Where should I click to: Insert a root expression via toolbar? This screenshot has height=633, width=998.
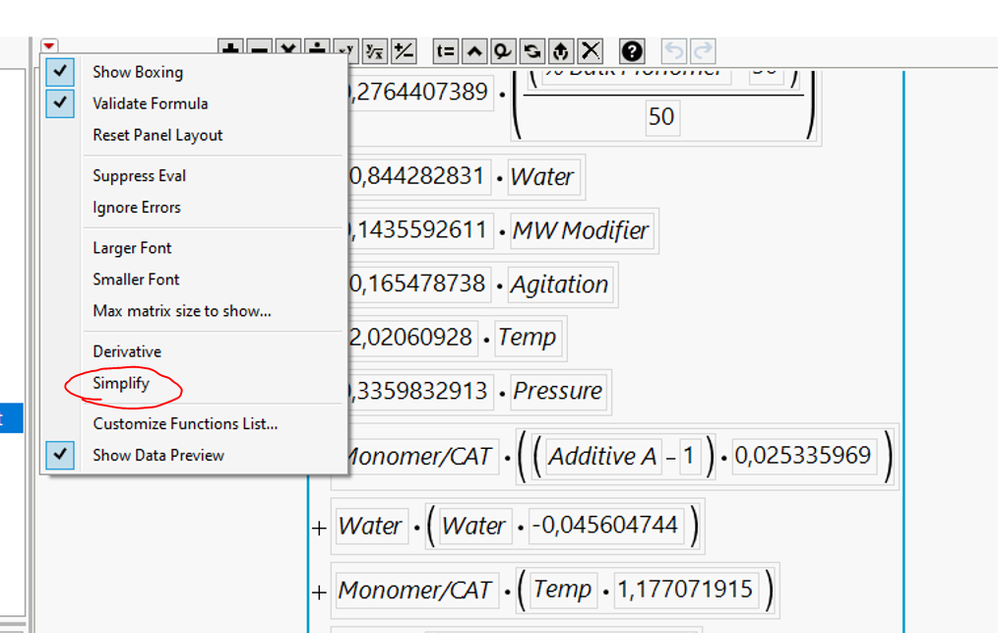tap(375, 51)
